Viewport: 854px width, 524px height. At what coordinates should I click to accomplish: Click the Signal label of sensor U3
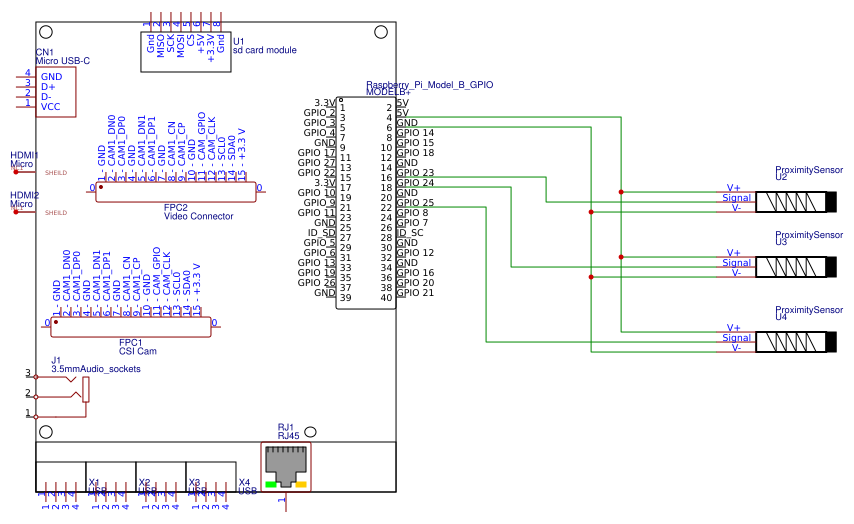point(736,263)
